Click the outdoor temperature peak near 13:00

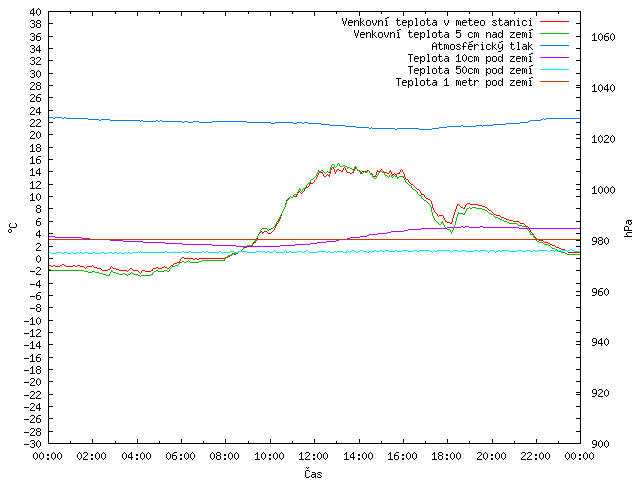pos(338,165)
